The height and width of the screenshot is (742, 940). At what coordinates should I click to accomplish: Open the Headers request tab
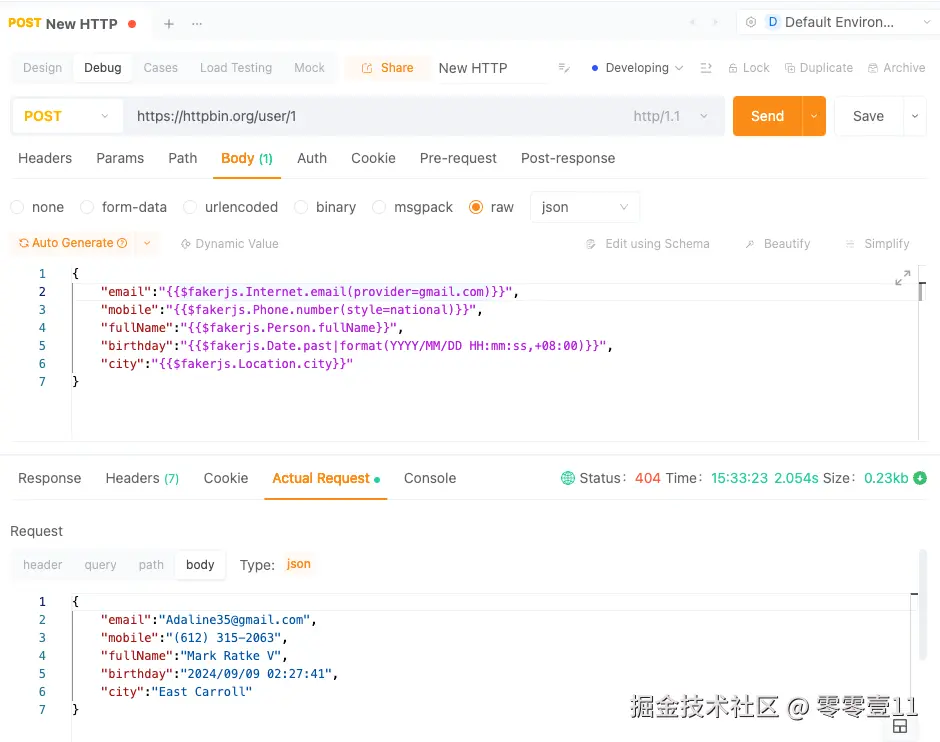pyautogui.click(x=45, y=158)
